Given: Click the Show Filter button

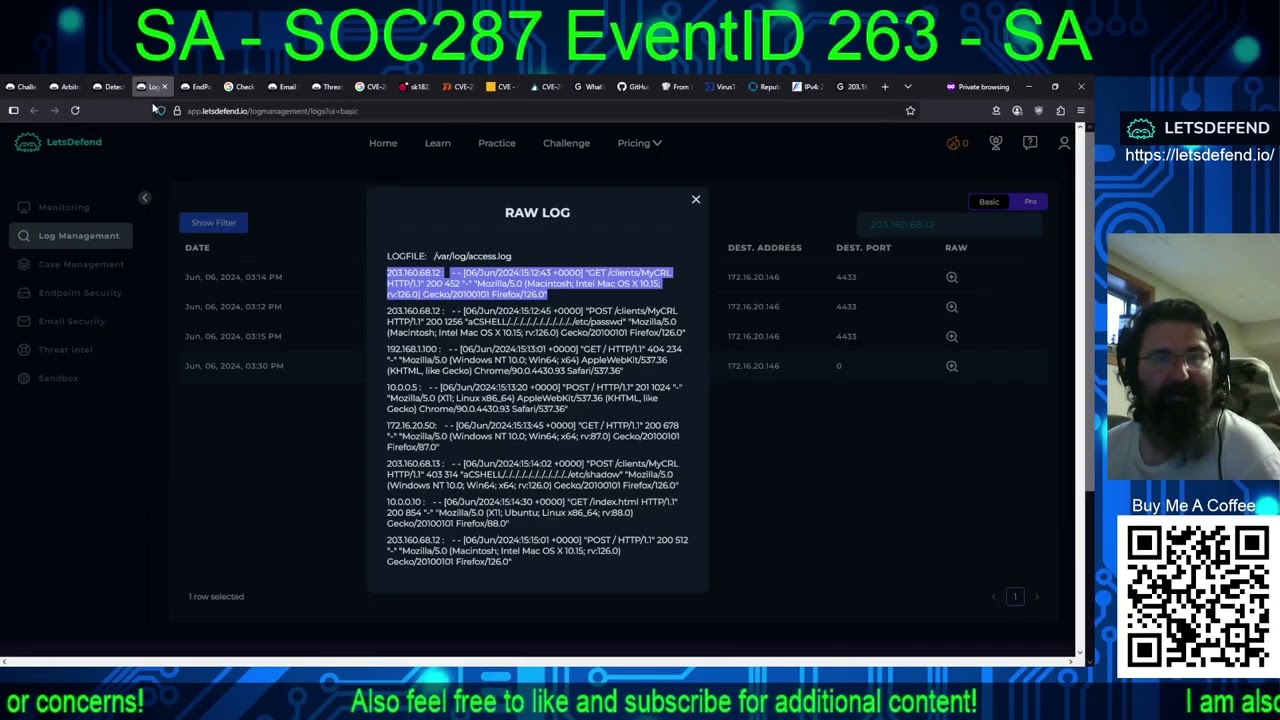Looking at the screenshot, I should pyautogui.click(x=214, y=223).
